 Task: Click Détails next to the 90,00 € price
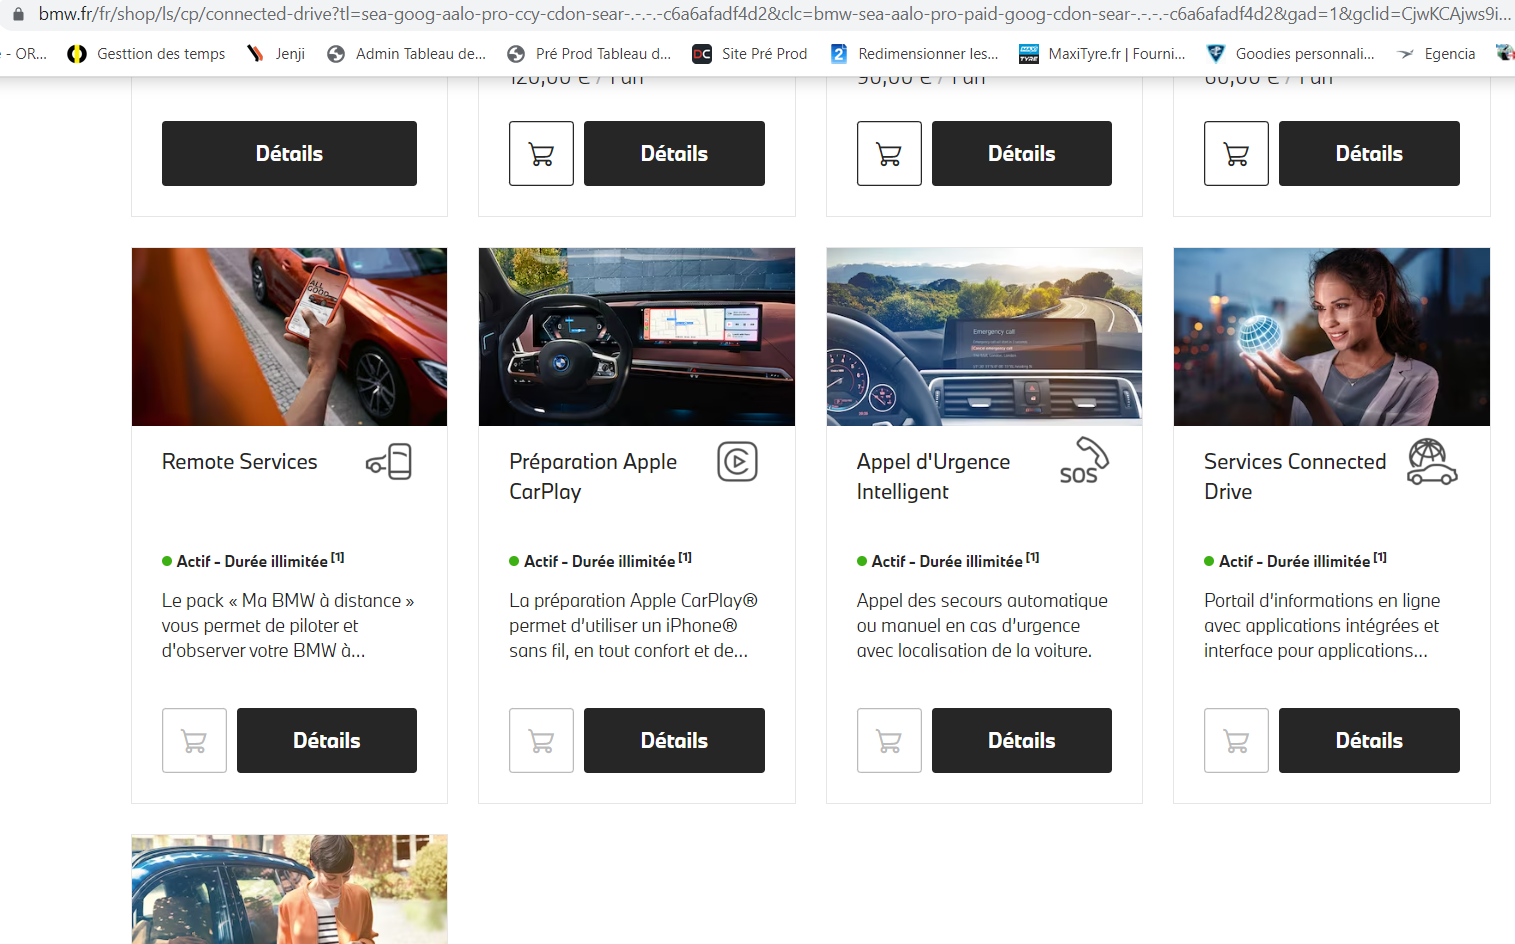tap(1022, 153)
